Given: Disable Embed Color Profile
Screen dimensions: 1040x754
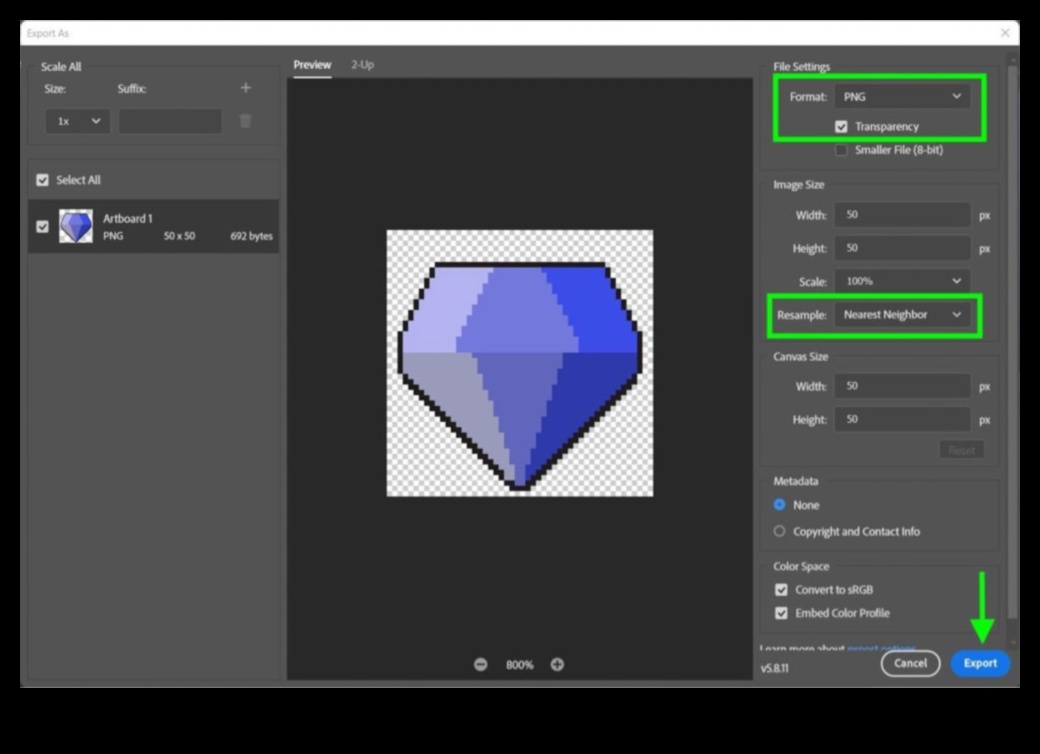Looking at the screenshot, I should coord(781,613).
